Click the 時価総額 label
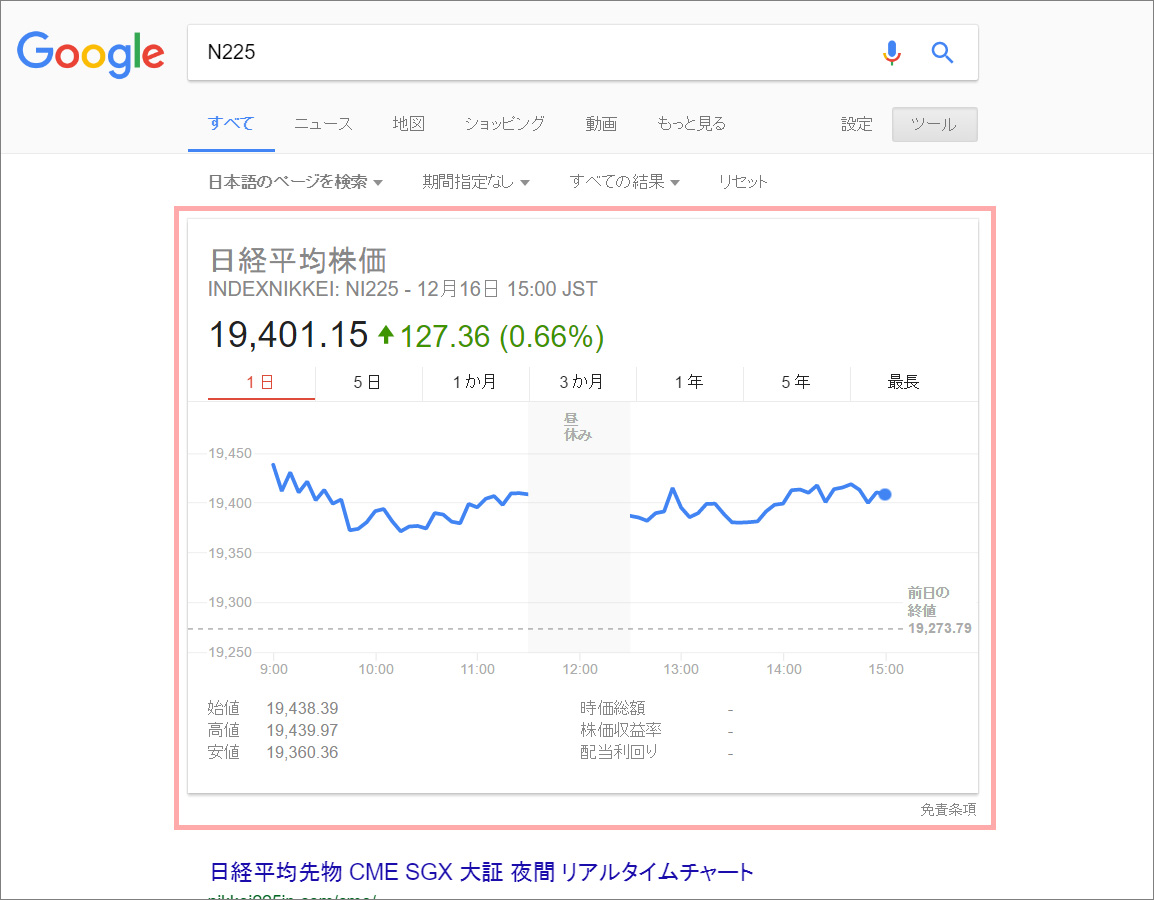 coord(612,708)
